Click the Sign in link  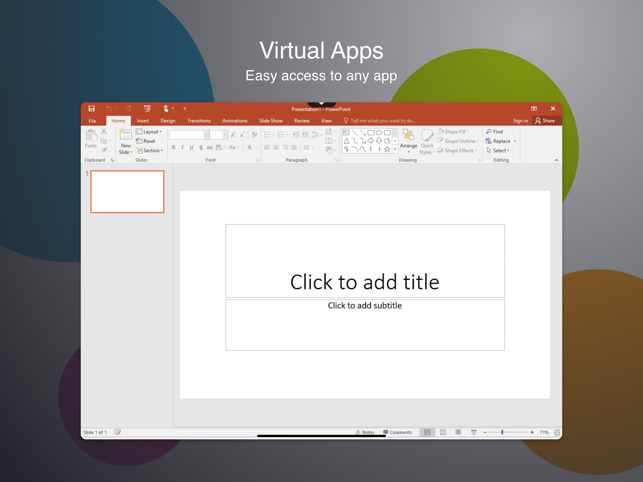(520, 121)
